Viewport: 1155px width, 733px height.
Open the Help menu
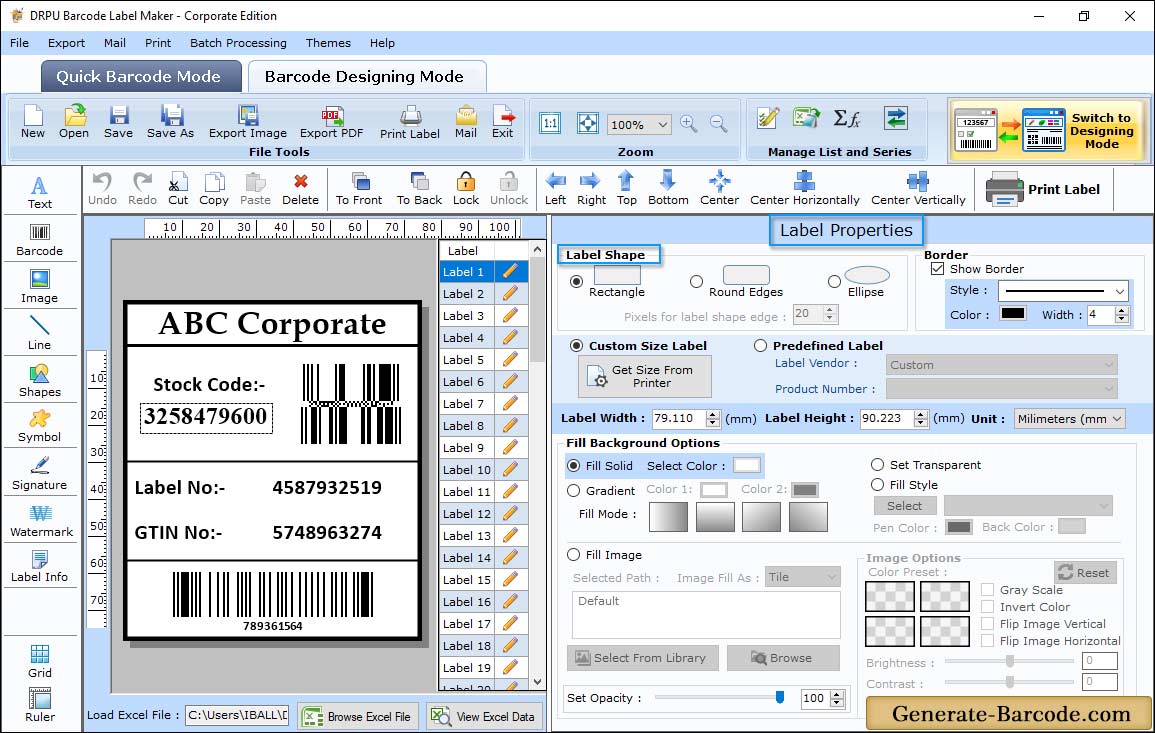[382, 43]
